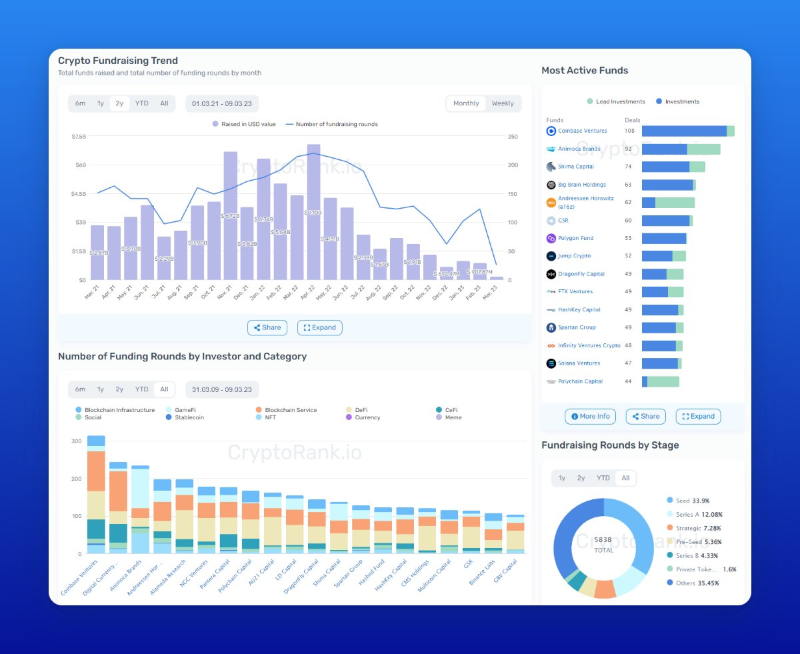This screenshot has height=654, width=800.
Task: Toggle Lead Investments legend in Most Active Funds
Action: pos(616,102)
